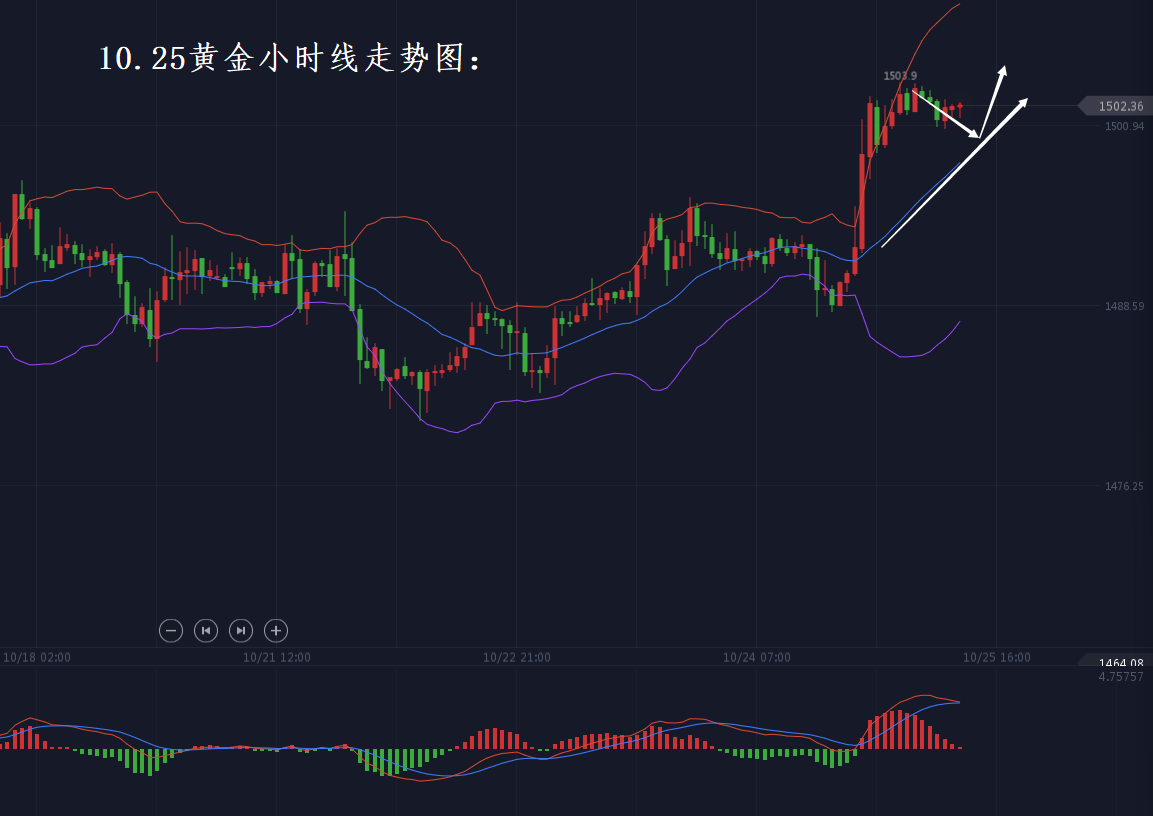Click the MACD value 4.75757 label
This screenshot has height=816, width=1153.
(1120, 677)
